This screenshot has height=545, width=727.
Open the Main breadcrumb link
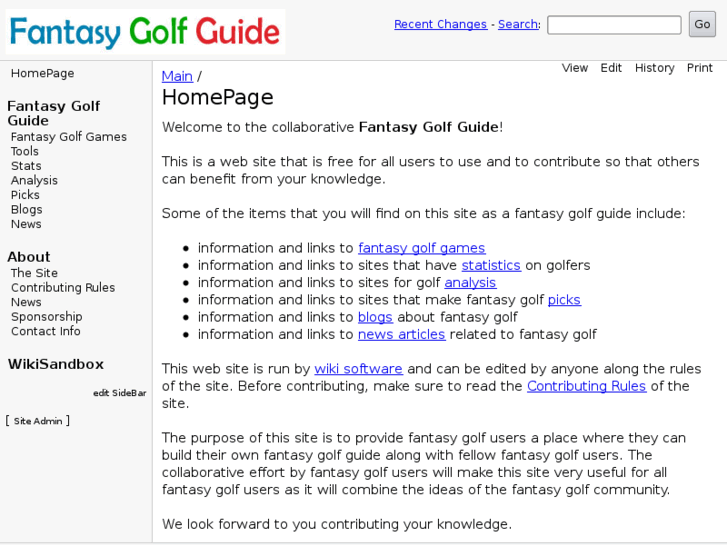177,76
